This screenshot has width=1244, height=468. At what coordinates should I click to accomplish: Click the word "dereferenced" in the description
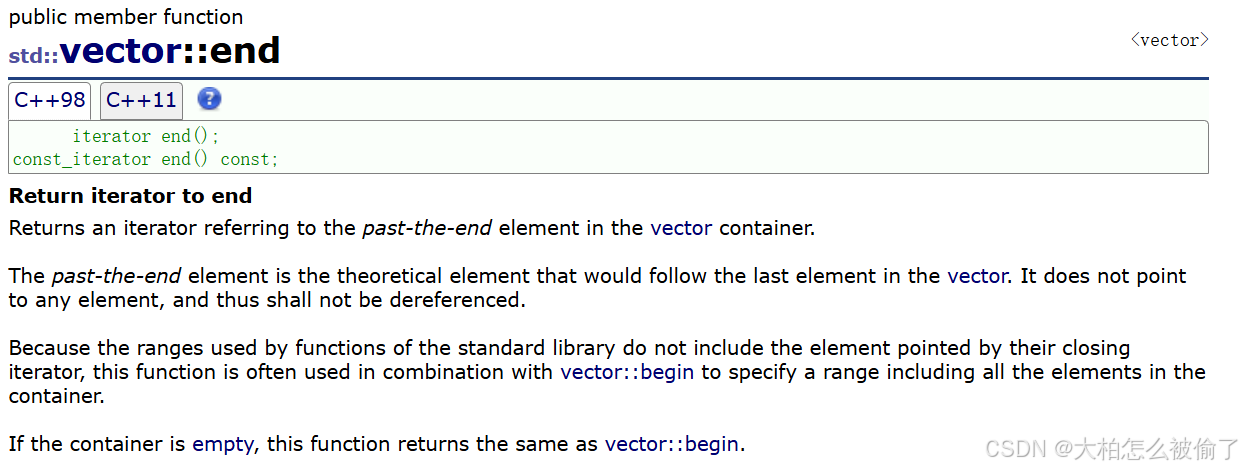pyautogui.click(x=462, y=300)
